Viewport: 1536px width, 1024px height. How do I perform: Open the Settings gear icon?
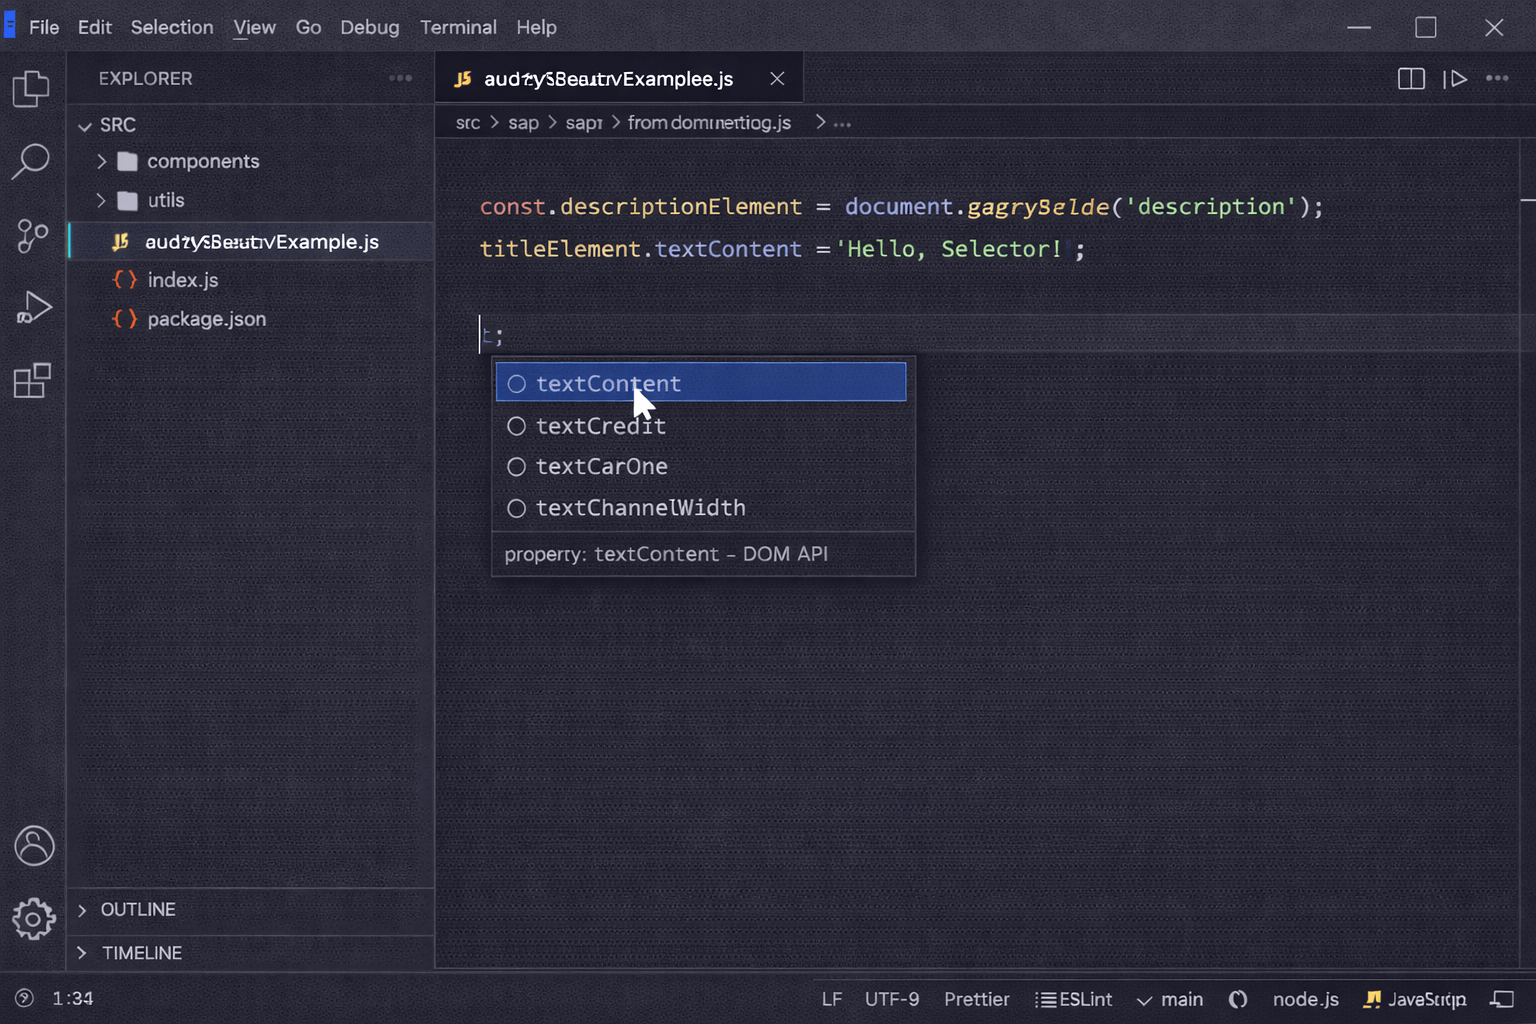point(33,919)
